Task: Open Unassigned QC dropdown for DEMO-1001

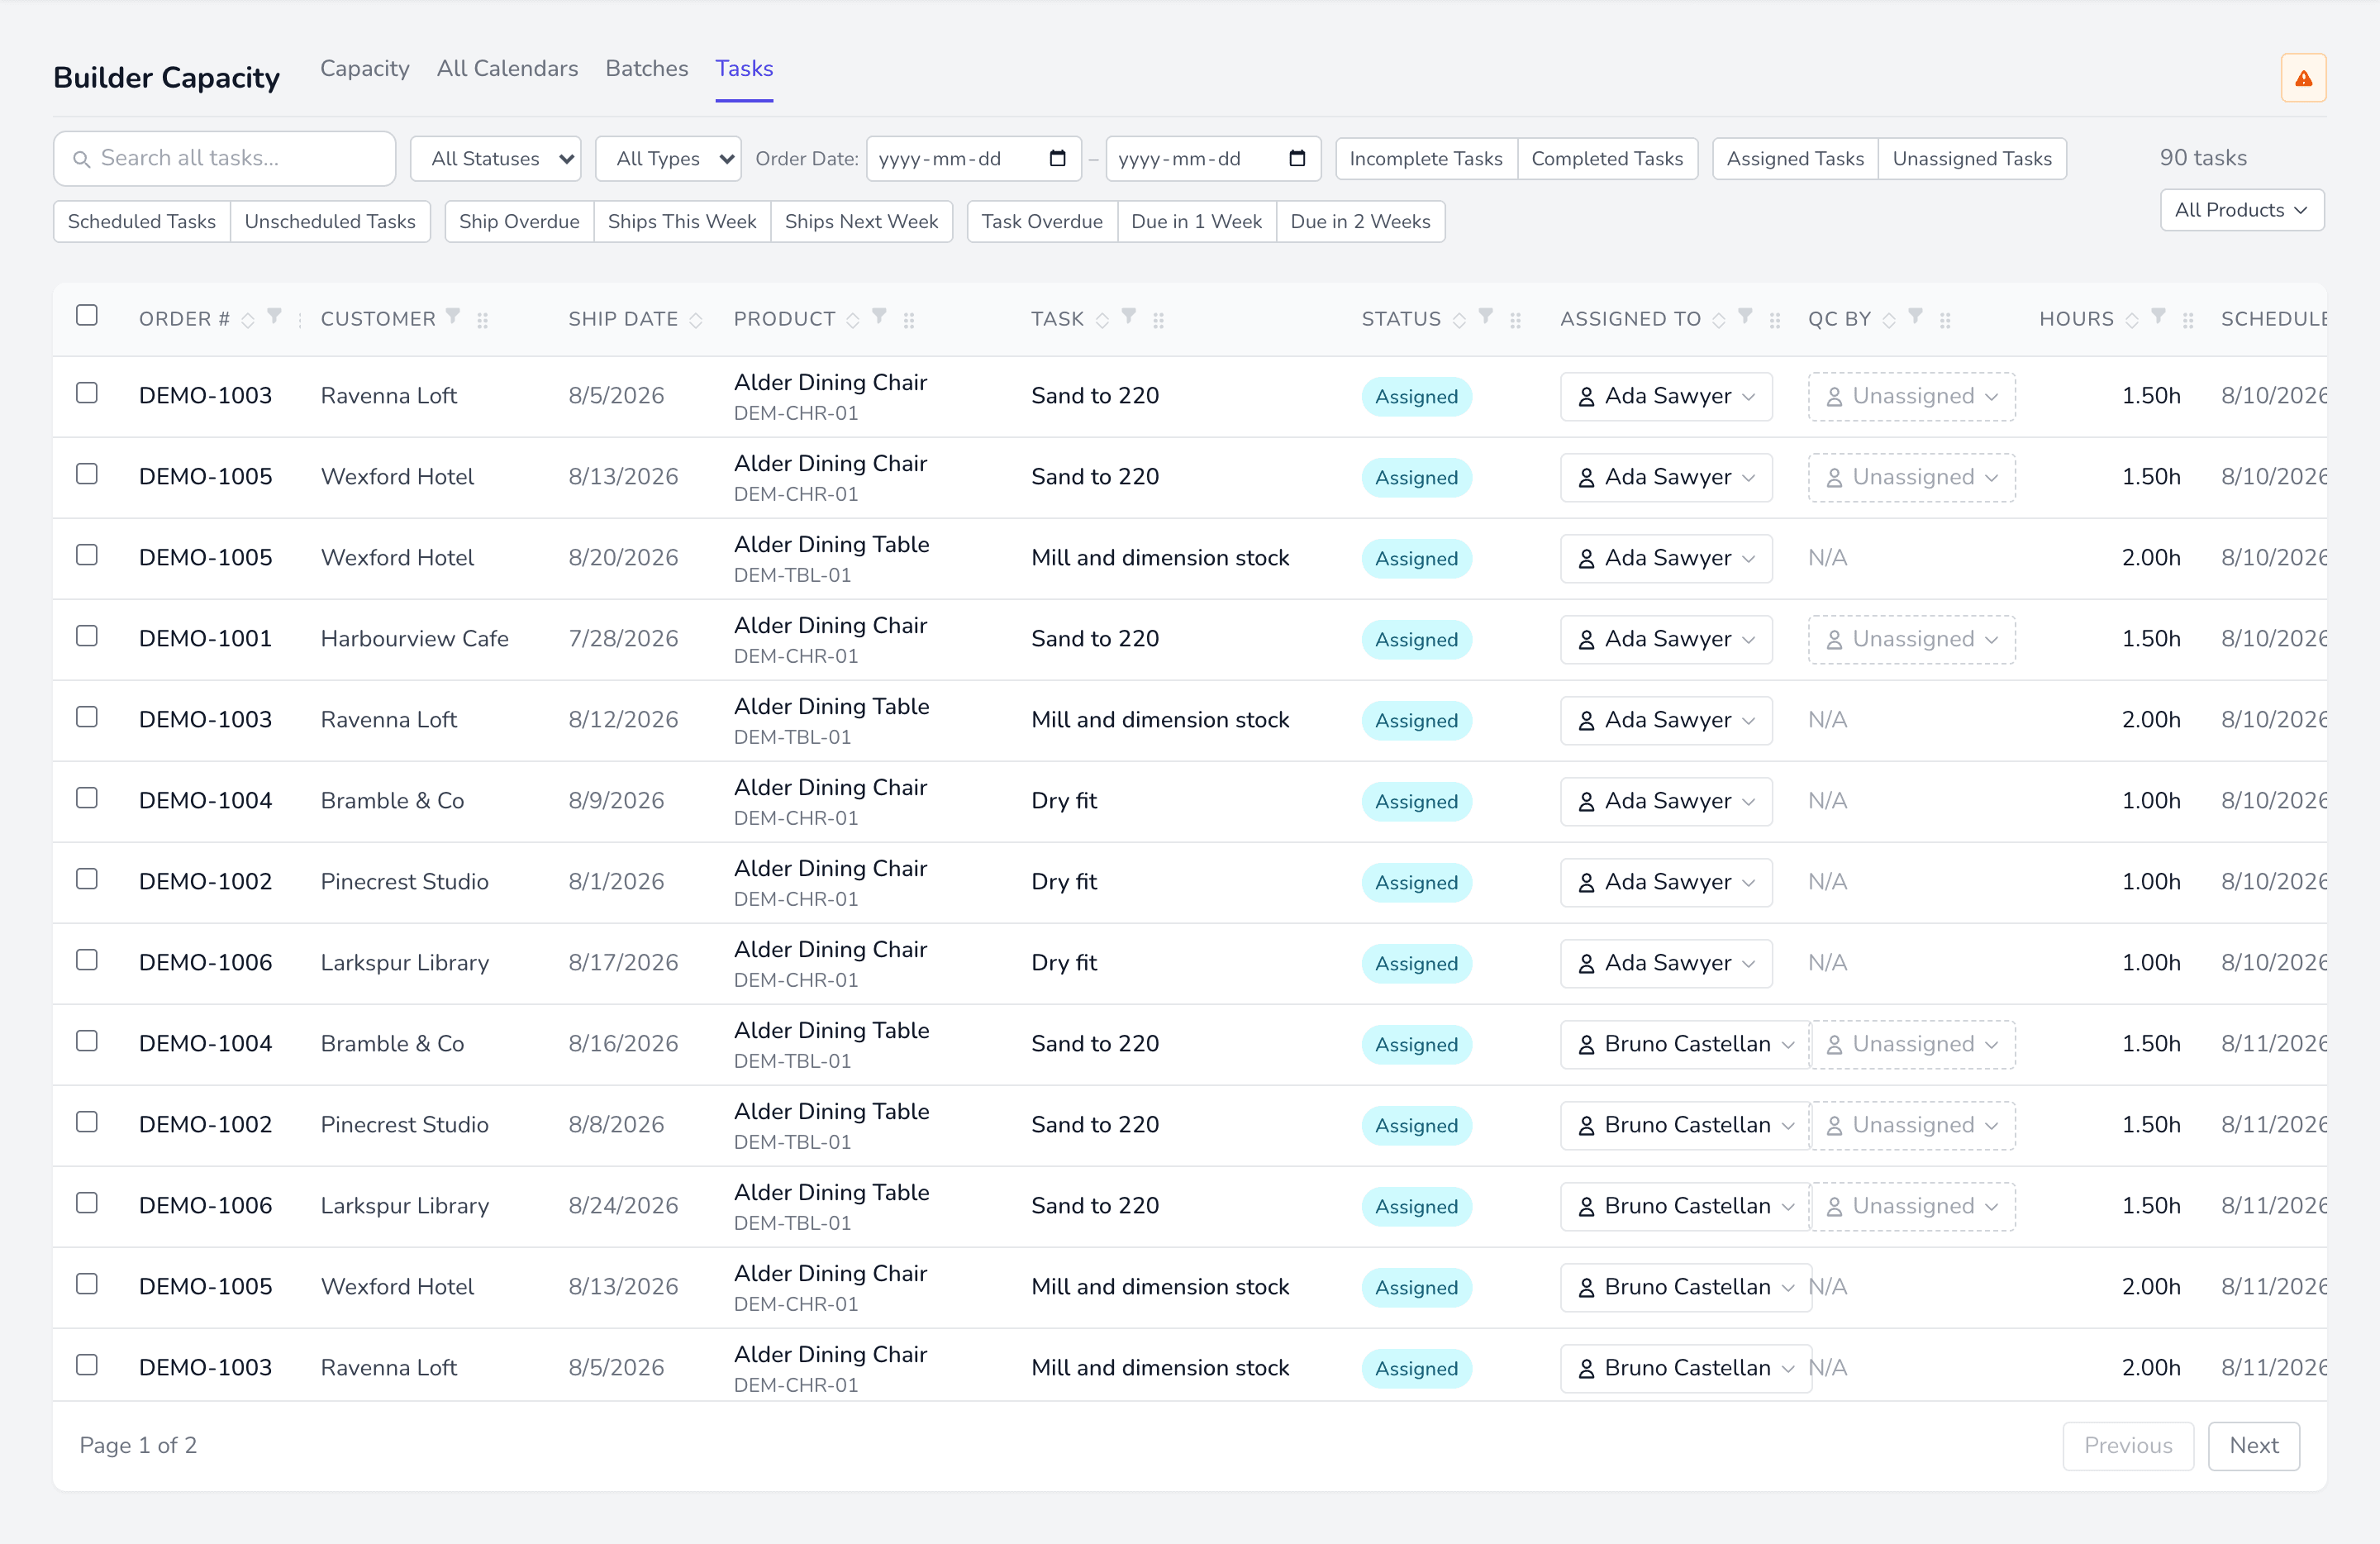Action: [1911, 639]
